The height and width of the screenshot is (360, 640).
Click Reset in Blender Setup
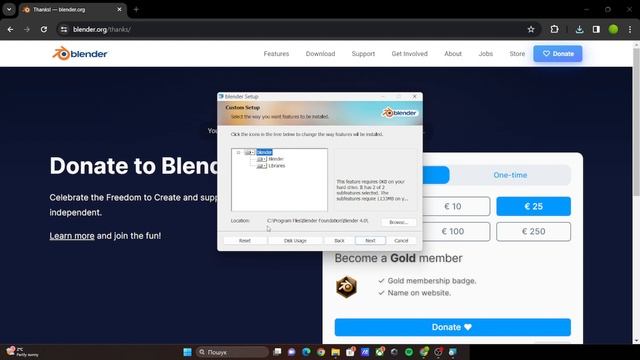[245, 241]
